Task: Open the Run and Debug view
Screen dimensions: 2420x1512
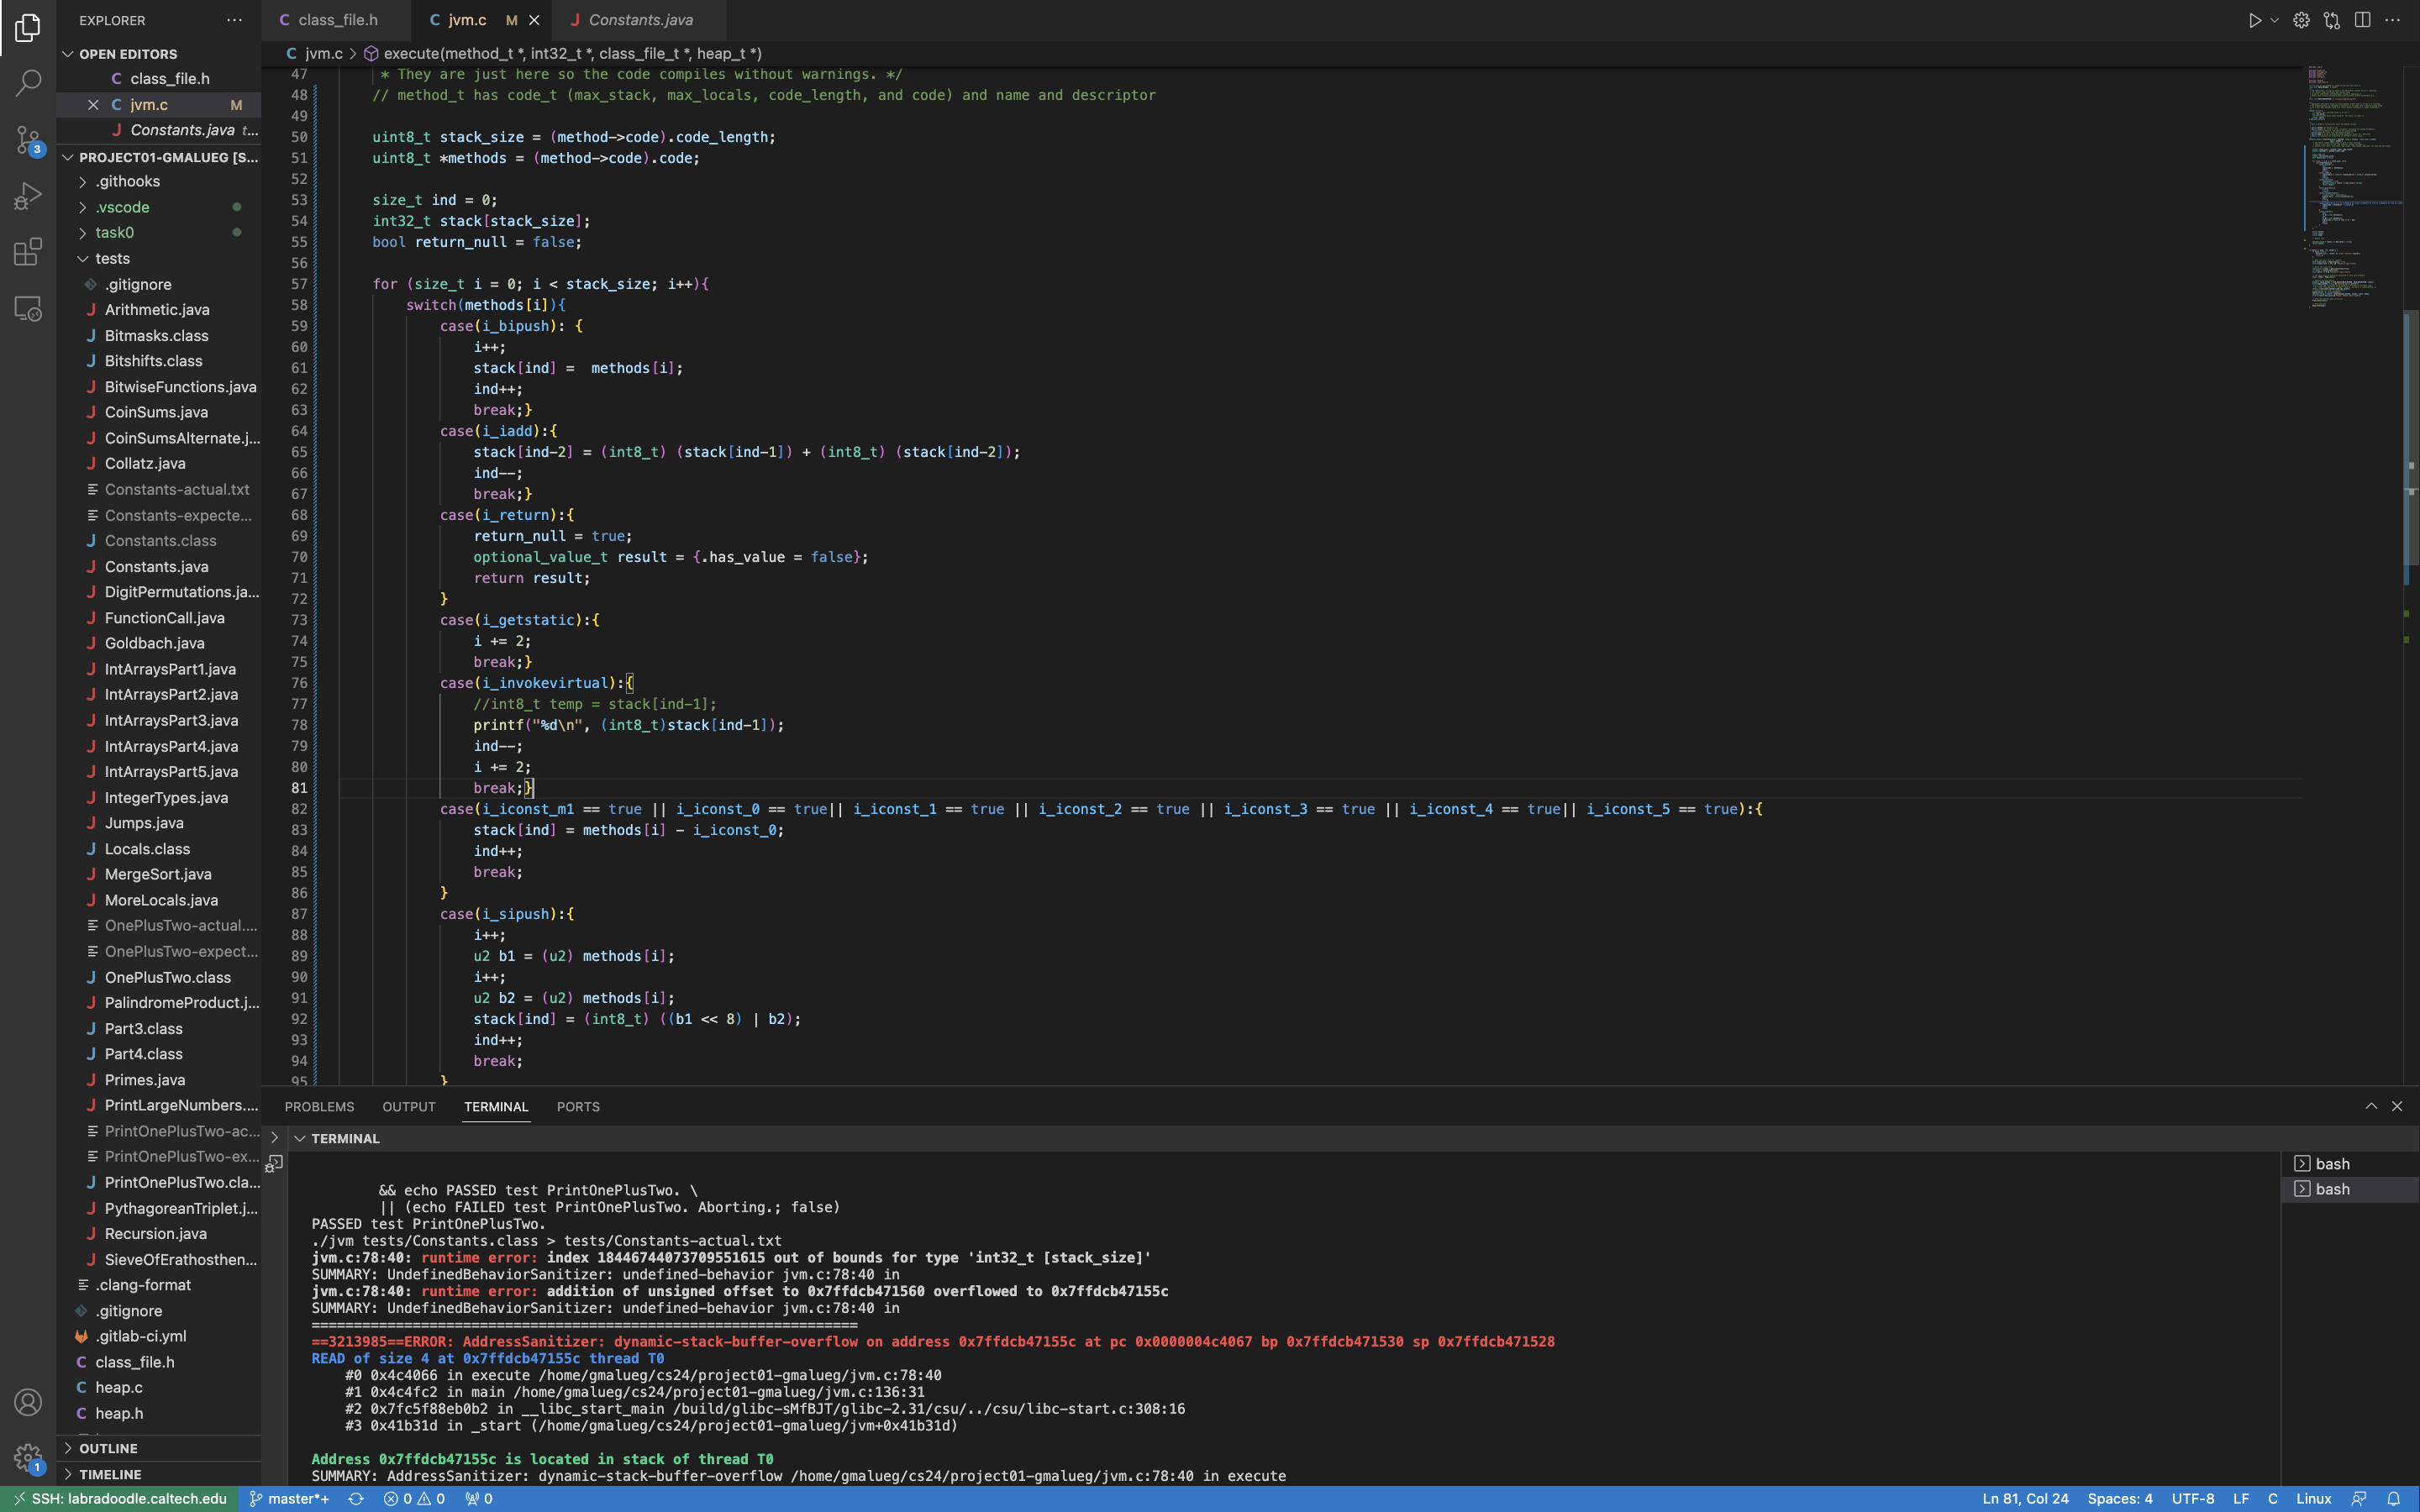Action: point(28,196)
